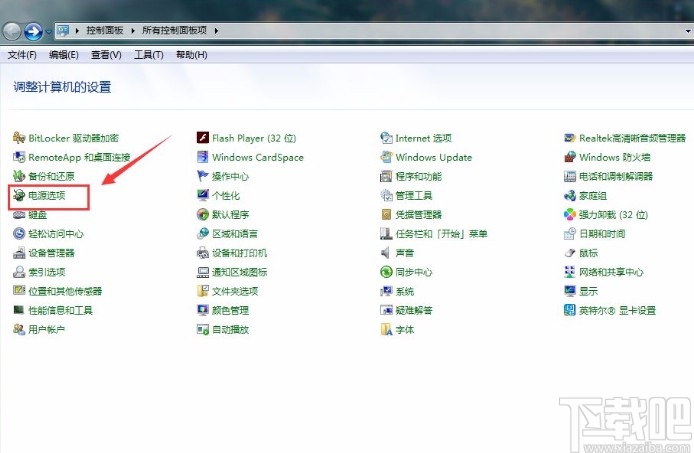
Task: Open 任务栏和「开始」菜单 link
Action: pyautogui.click(x=441, y=234)
